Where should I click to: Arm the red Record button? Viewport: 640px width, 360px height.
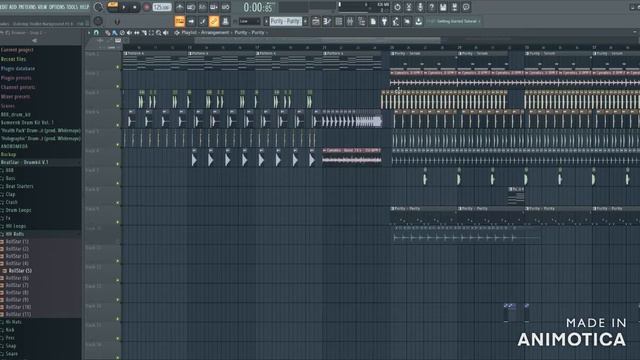[146, 7]
